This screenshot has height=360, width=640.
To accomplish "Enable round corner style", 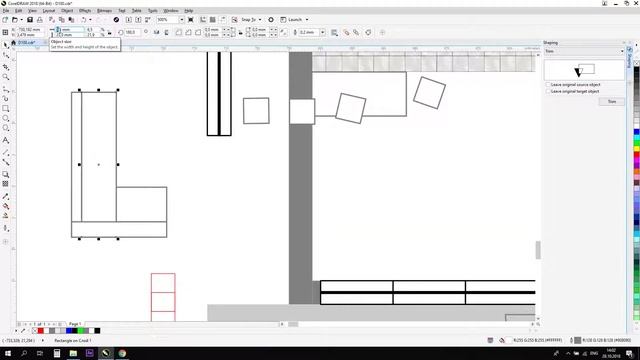I will point(178,32).
